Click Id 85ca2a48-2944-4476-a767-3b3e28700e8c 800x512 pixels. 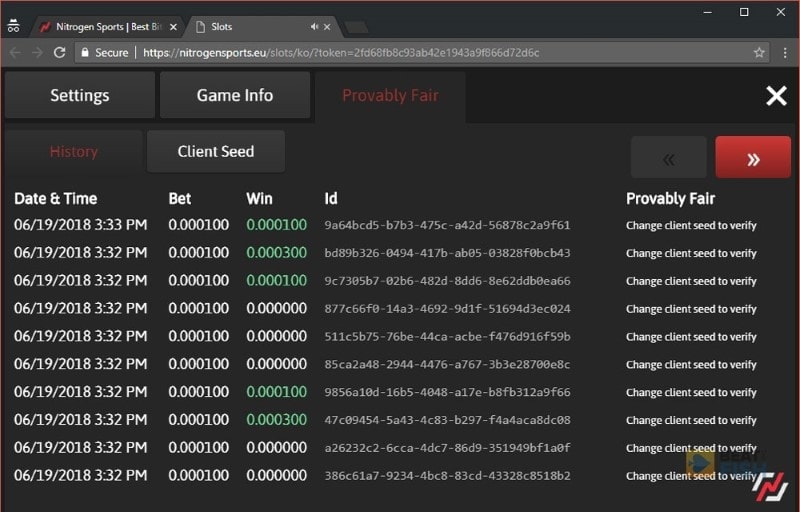447,364
